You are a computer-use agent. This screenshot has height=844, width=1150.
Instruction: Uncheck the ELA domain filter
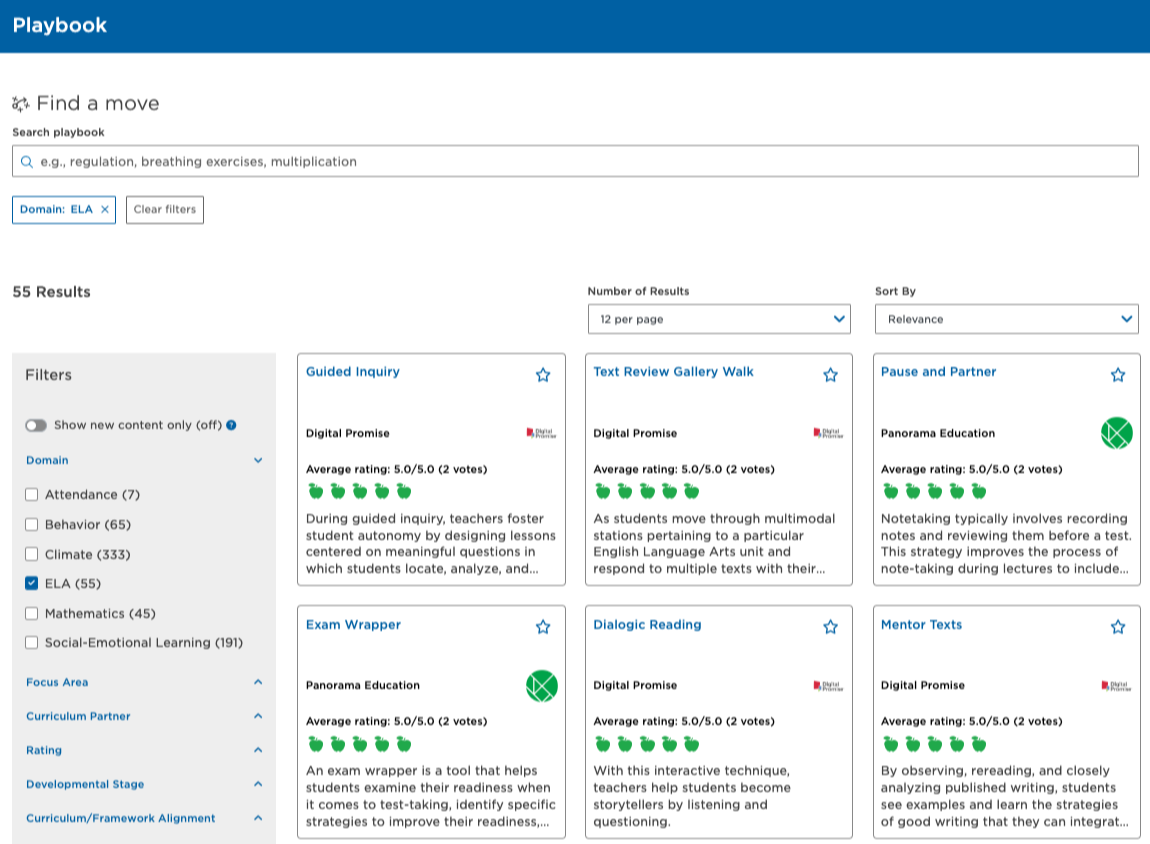[32, 584]
